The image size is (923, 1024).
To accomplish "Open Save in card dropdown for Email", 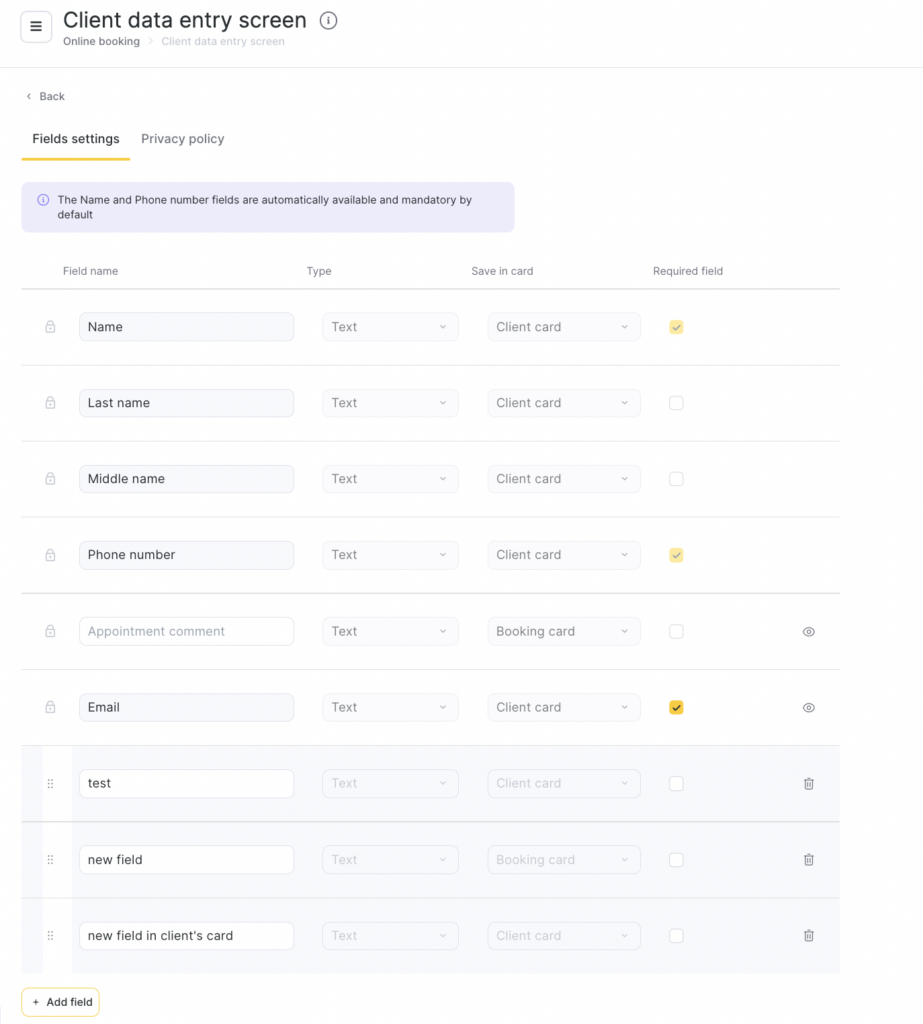I will (564, 708).
